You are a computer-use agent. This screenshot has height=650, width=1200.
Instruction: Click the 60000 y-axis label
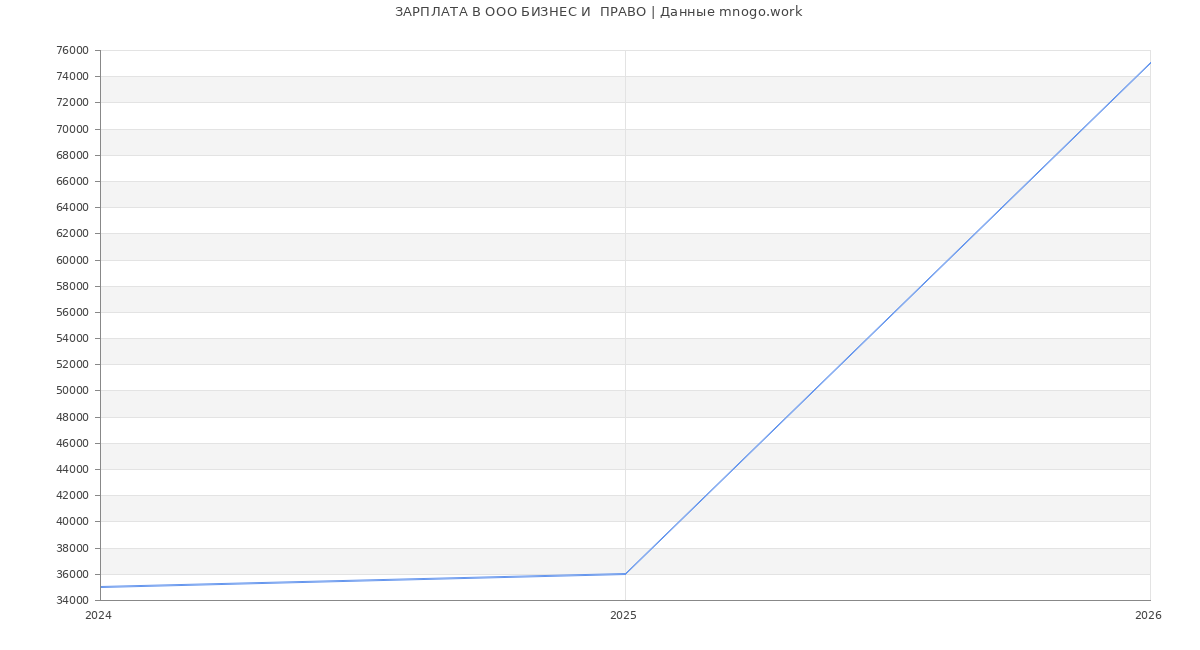coord(72,260)
